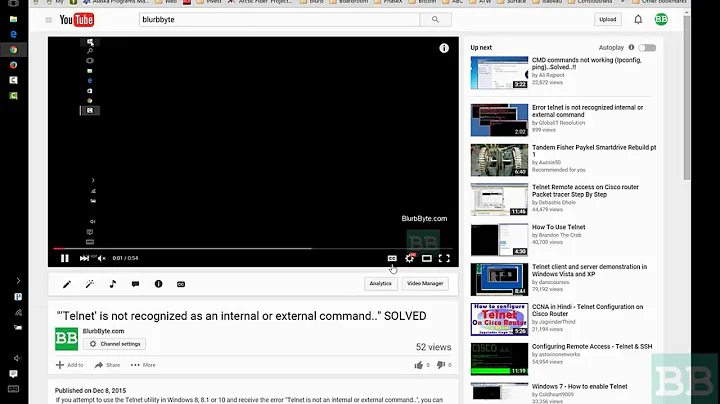The height and width of the screenshot is (404, 720).
Task: Click the Upload button
Action: [608, 19]
